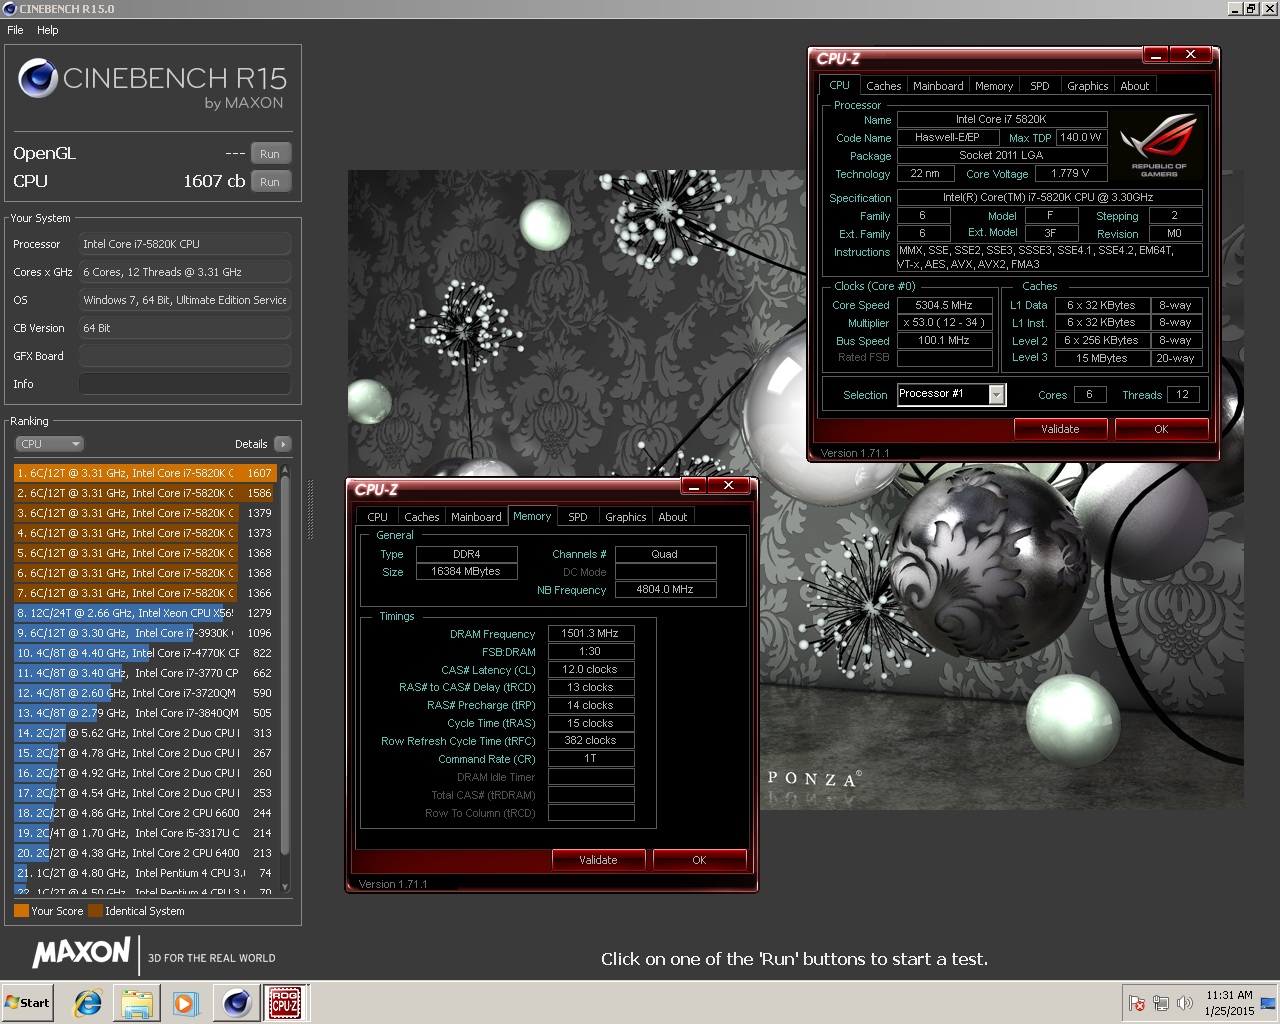Click the CAS# Latency value 12.0 clocks
The width and height of the screenshot is (1280, 1024).
[x=590, y=669]
